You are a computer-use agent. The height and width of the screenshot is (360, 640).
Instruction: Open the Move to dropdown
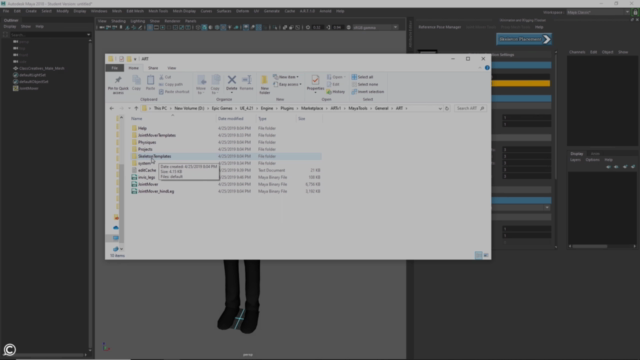(x=201, y=84)
